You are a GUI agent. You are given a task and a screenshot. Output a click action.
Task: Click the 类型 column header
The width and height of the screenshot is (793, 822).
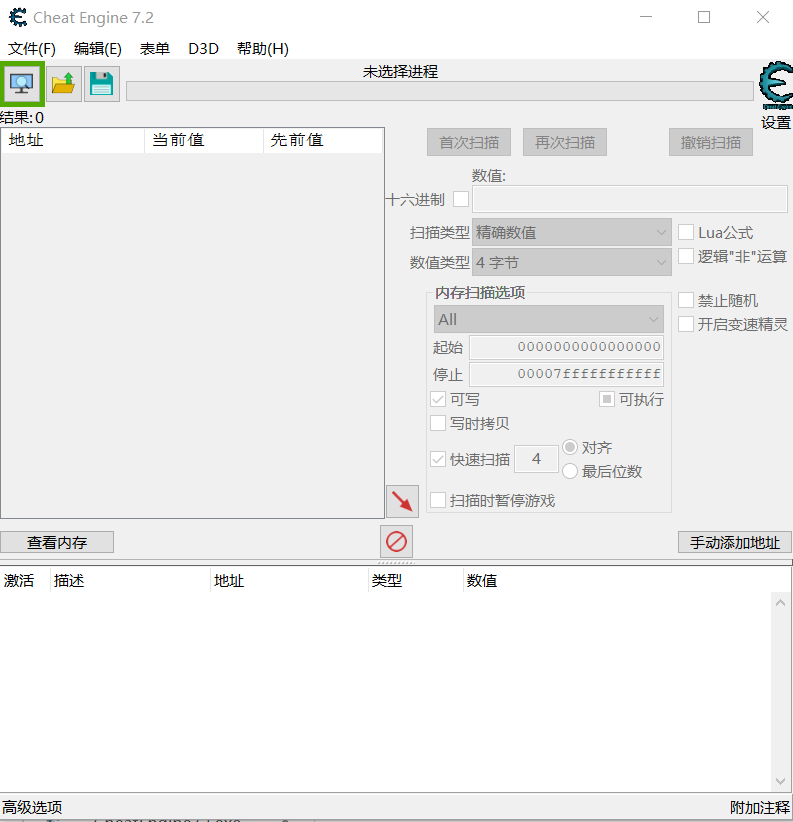pyautogui.click(x=416, y=581)
